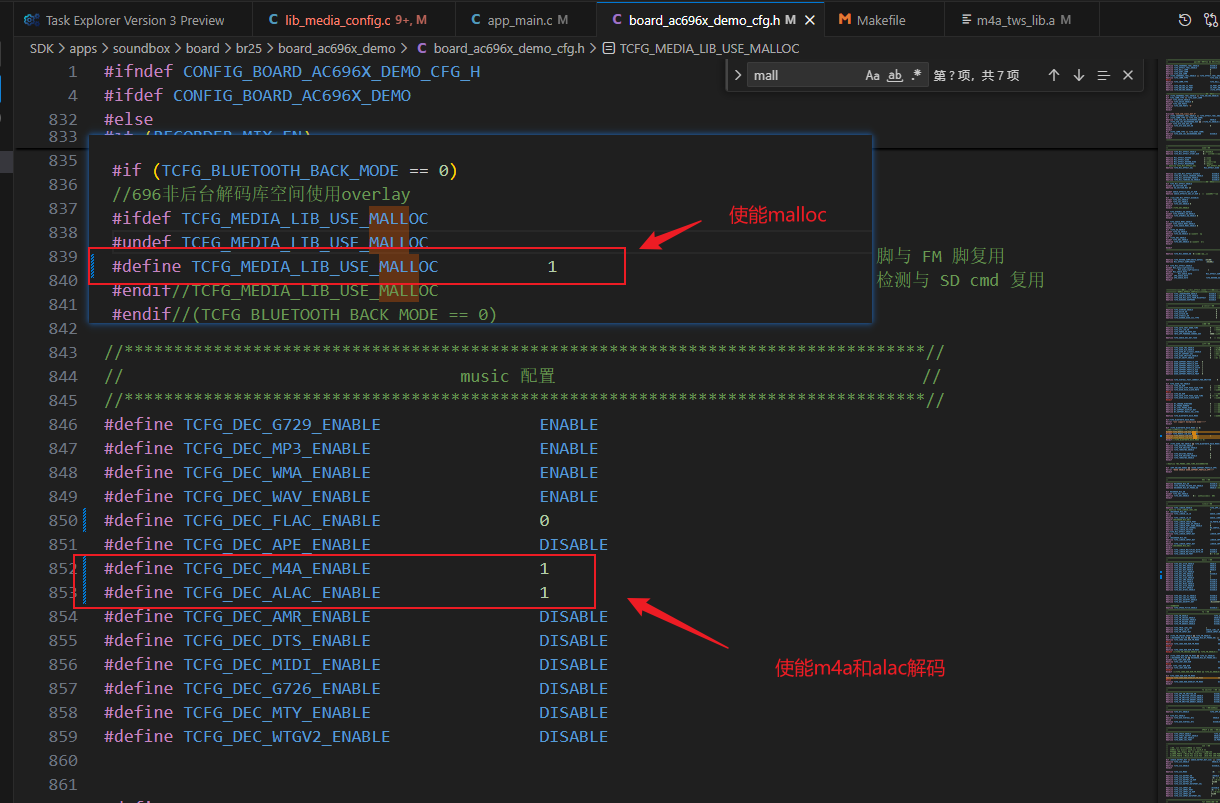Expand the replace field in the find widget

coord(738,75)
